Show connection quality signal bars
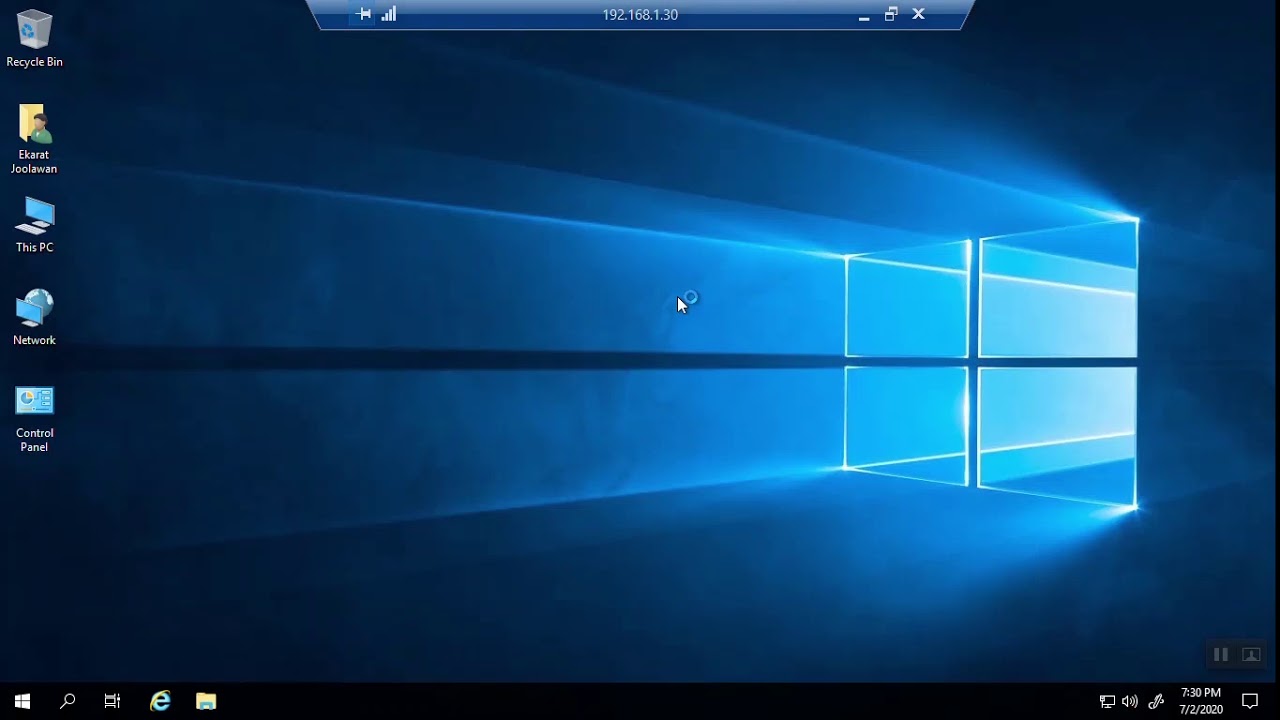This screenshot has height=720, width=1280. click(x=389, y=14)
